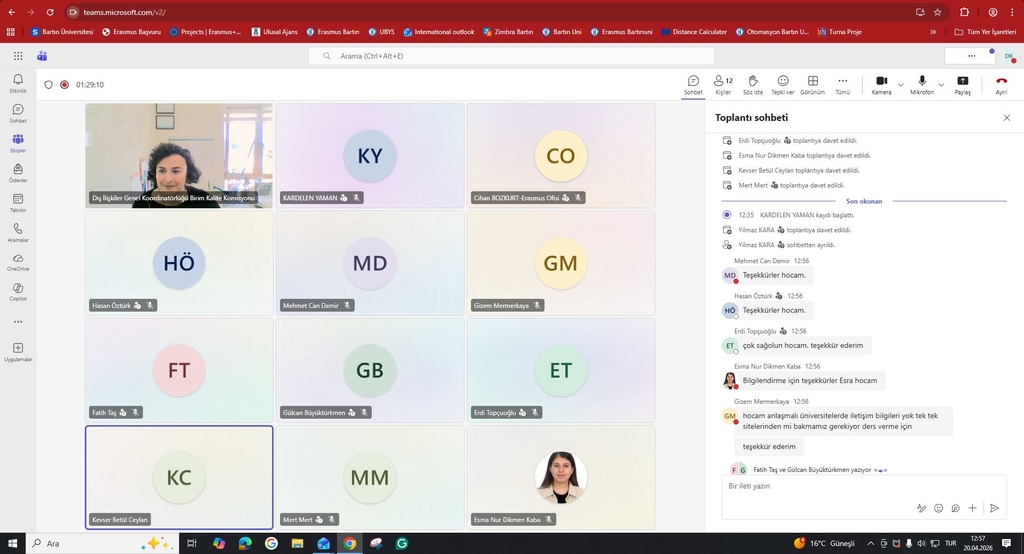Send the chat message arrow icon
This screenshot has height=554, width=1024.
coord(994,508)
